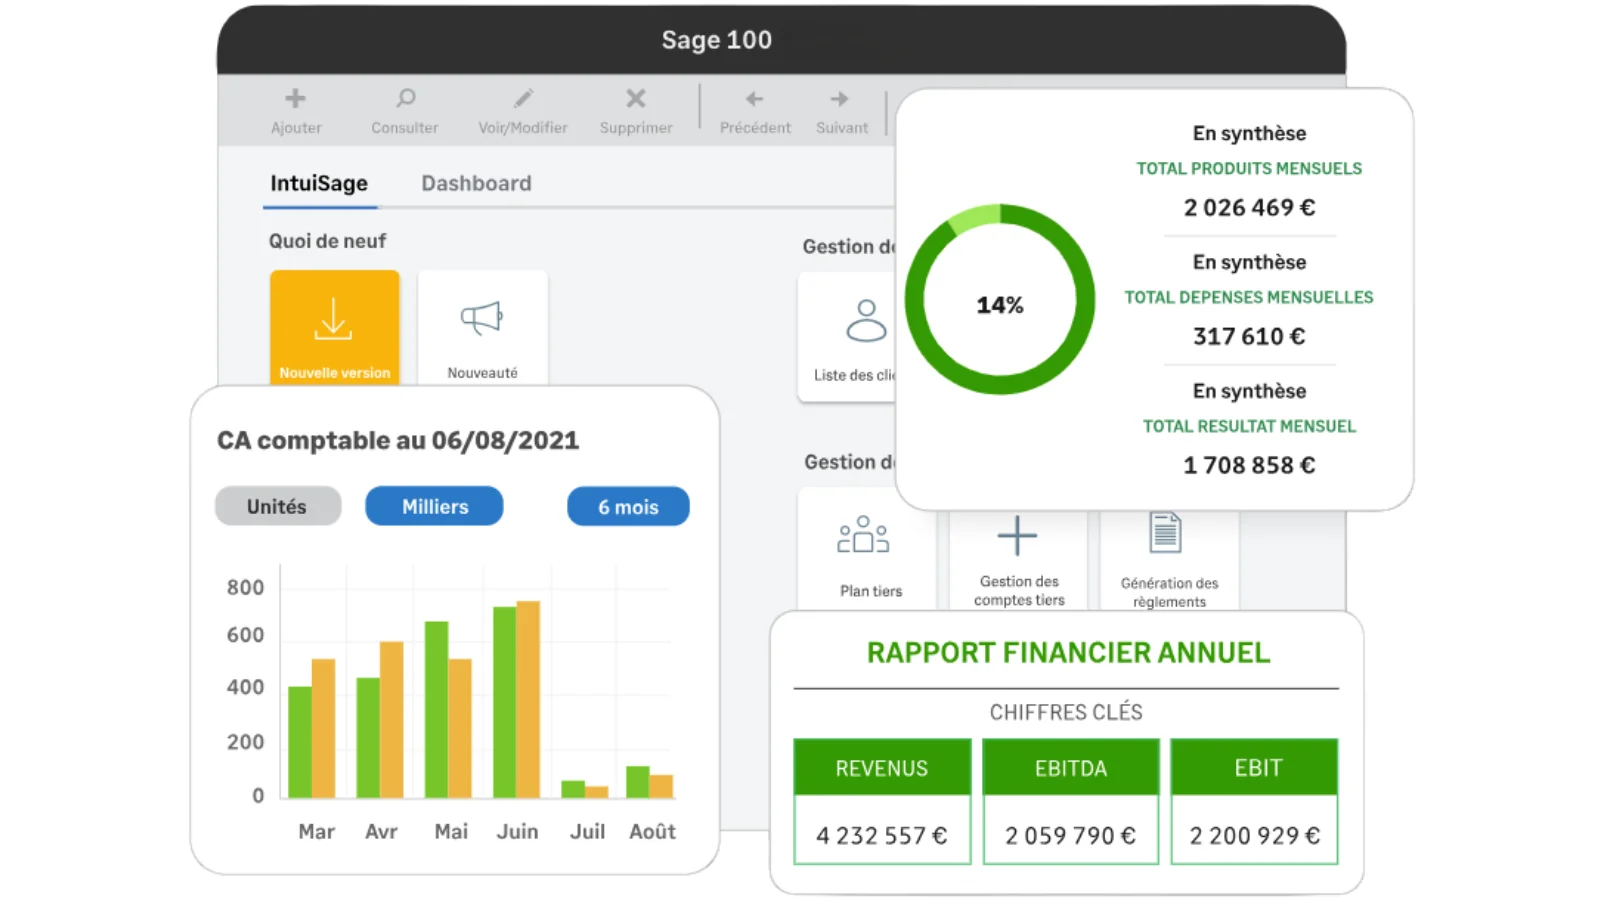Go back with Précédent arrow
This screenshot has height=900, width=1600.
point(754,99)
